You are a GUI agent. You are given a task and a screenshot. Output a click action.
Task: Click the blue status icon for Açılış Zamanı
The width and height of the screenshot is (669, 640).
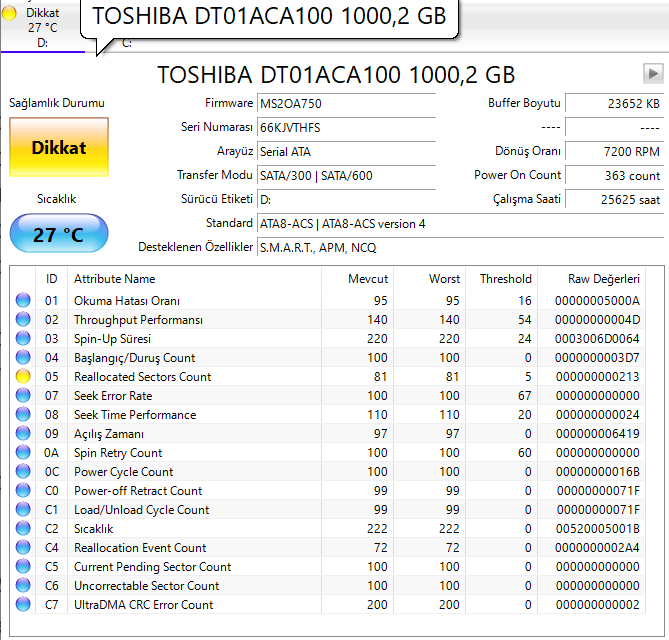point(23,433)
